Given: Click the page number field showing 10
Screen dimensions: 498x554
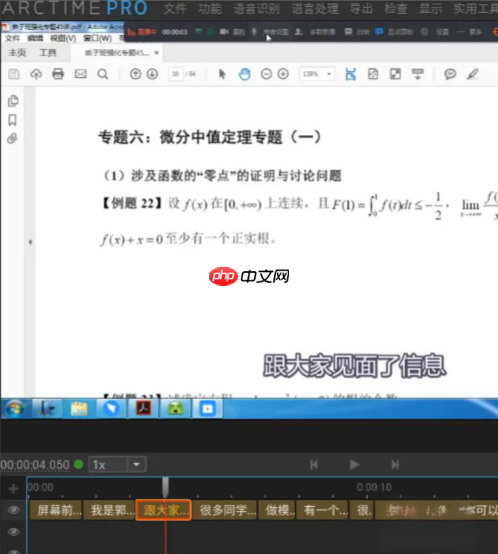Looking at the screenshot, I should pyautogui.click(x=176, y=74).
